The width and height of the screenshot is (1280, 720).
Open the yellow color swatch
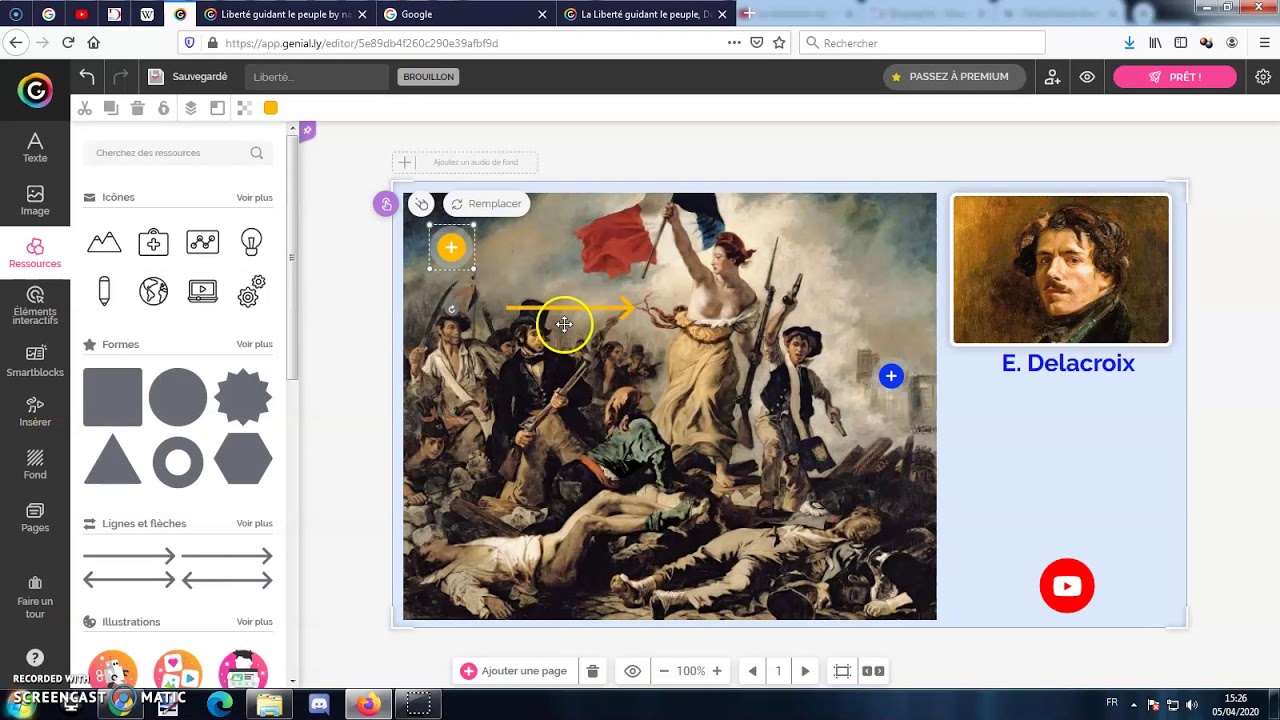coord(271,108)
